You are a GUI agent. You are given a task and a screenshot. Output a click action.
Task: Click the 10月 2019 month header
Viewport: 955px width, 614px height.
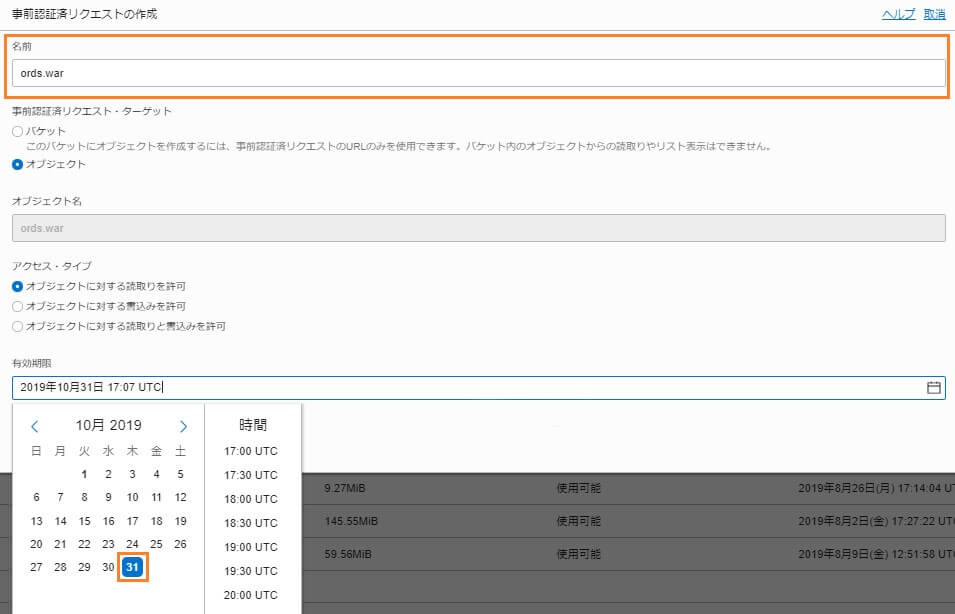[108, 425]
